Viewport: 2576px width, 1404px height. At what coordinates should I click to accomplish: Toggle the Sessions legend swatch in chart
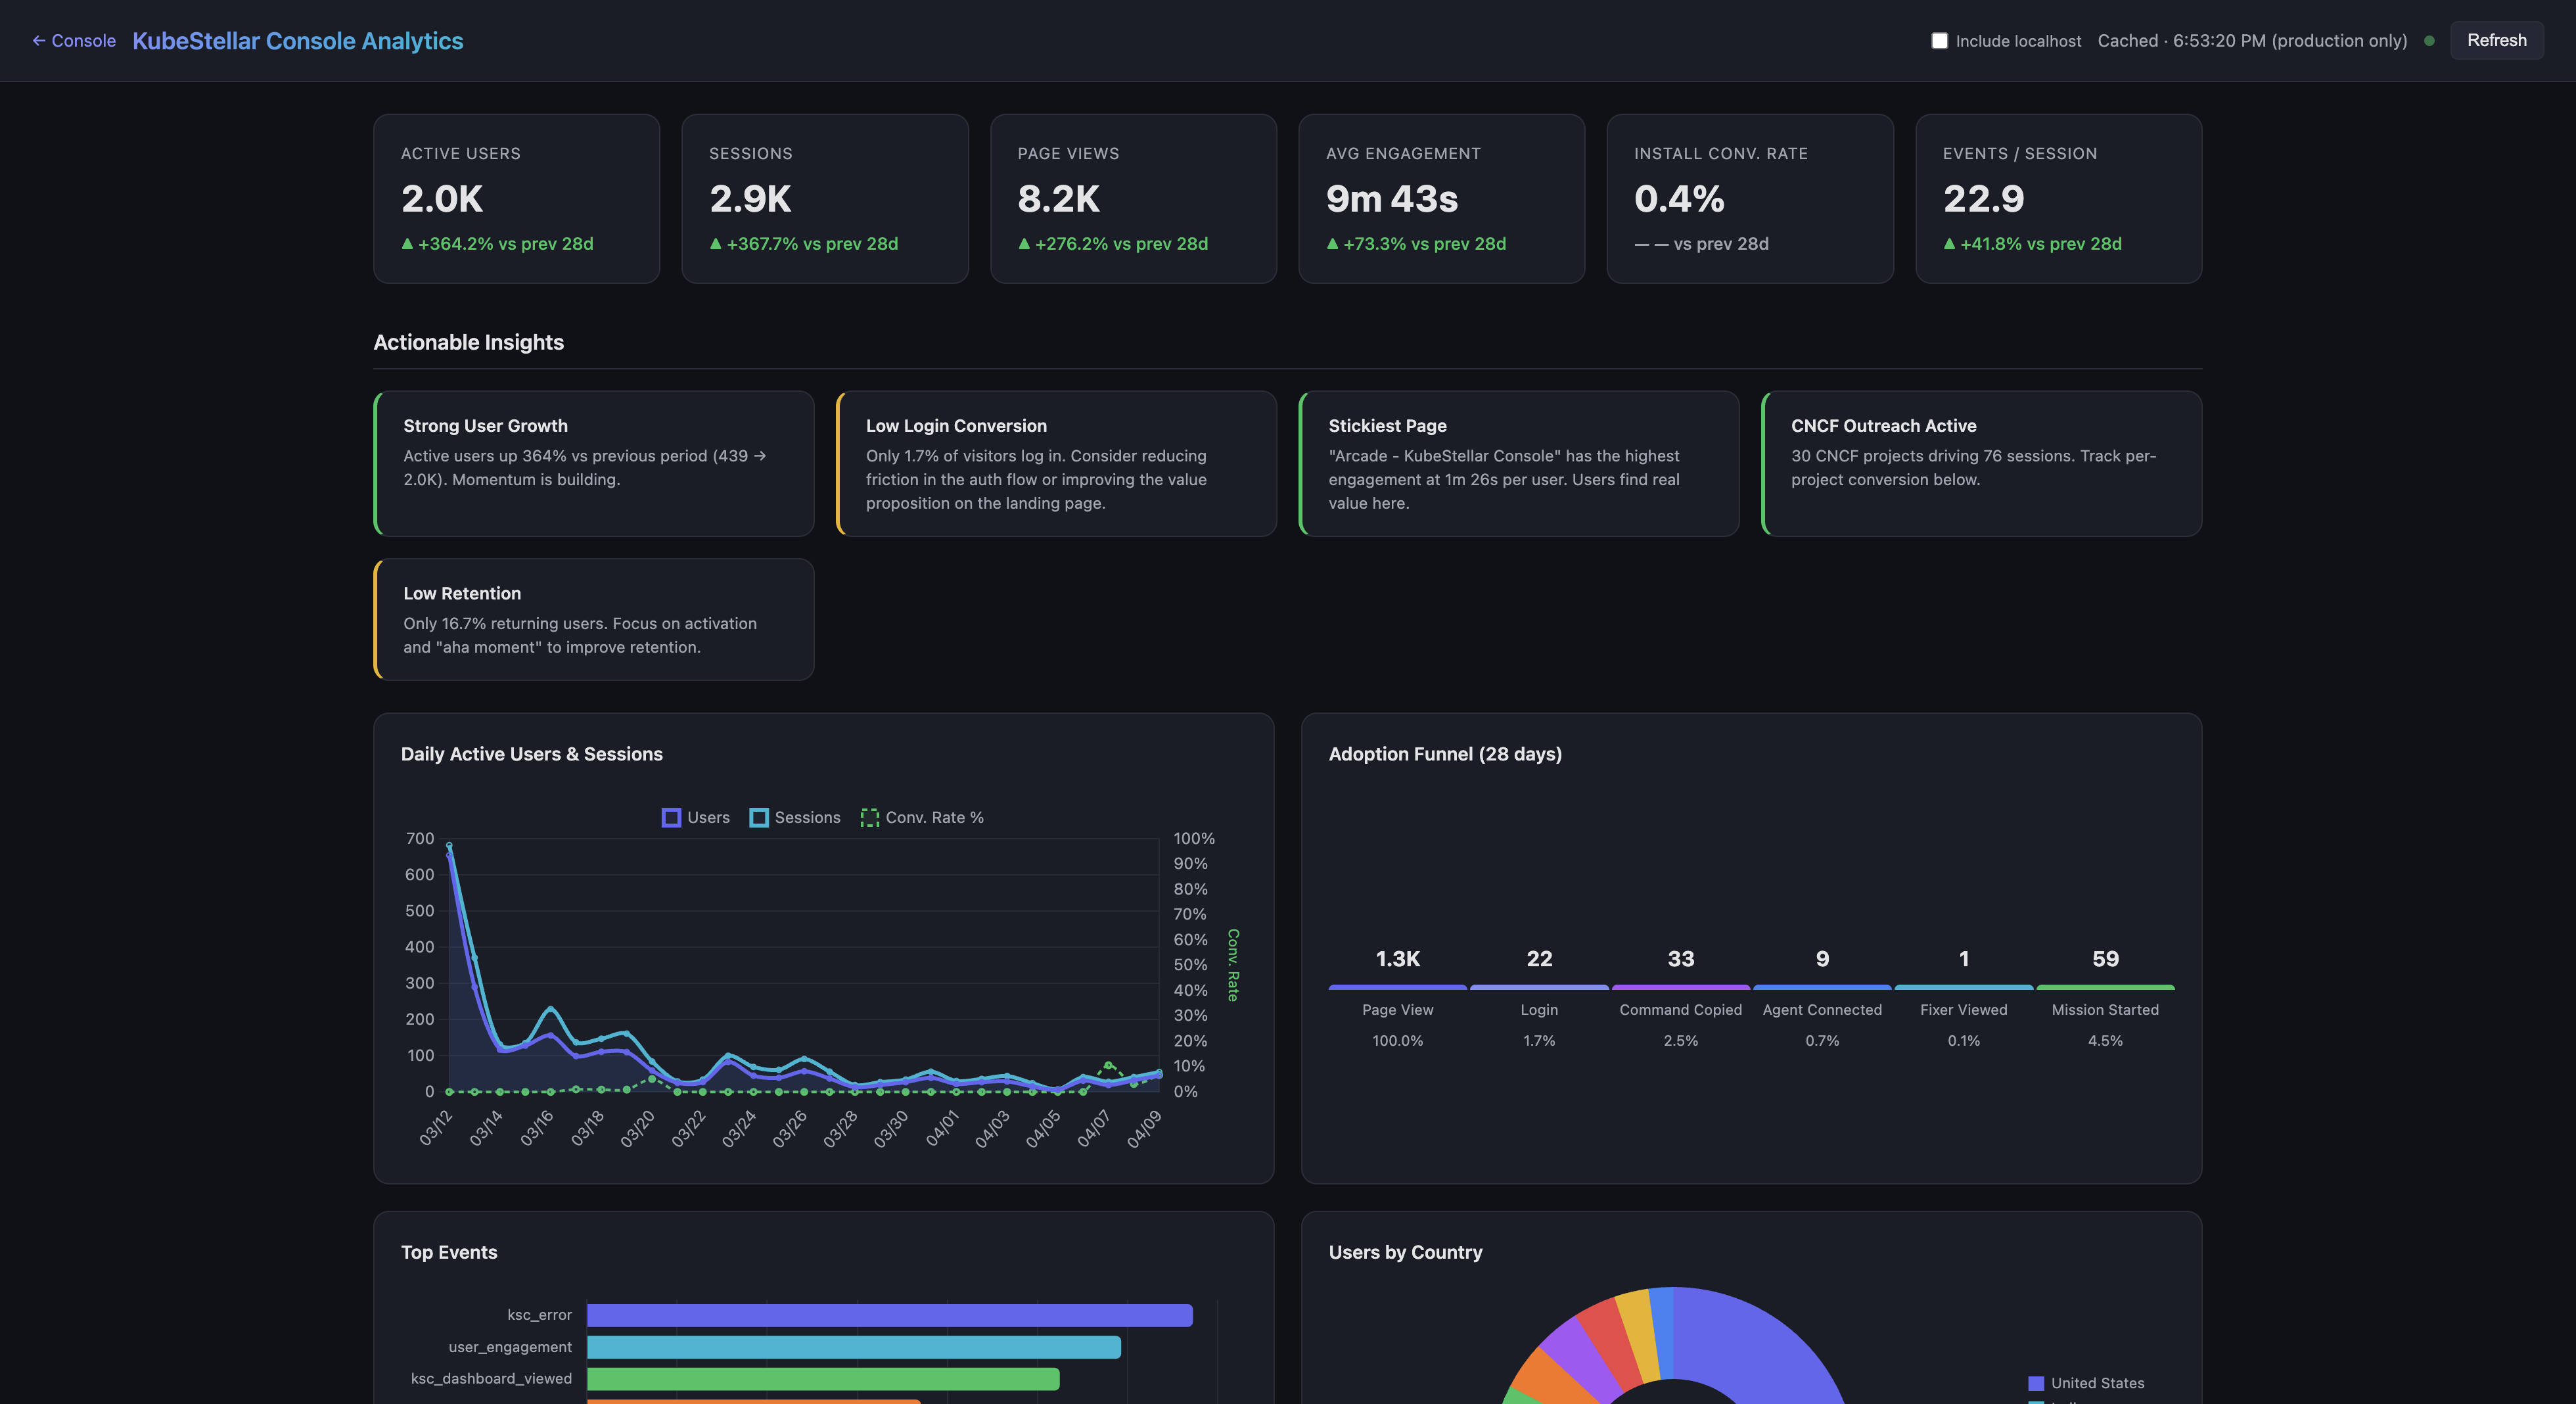[759, 818]
